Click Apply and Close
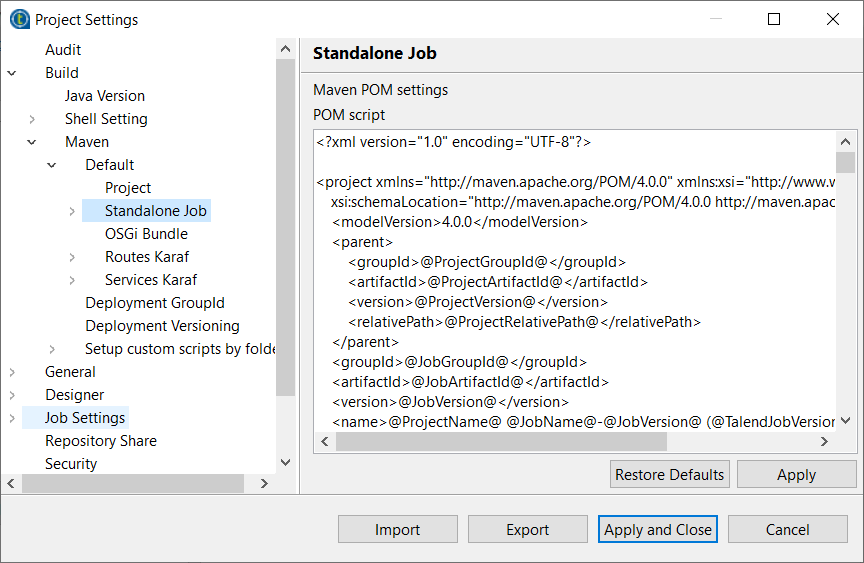Viewport: 864px width, 563px height. tap(658, 530)
